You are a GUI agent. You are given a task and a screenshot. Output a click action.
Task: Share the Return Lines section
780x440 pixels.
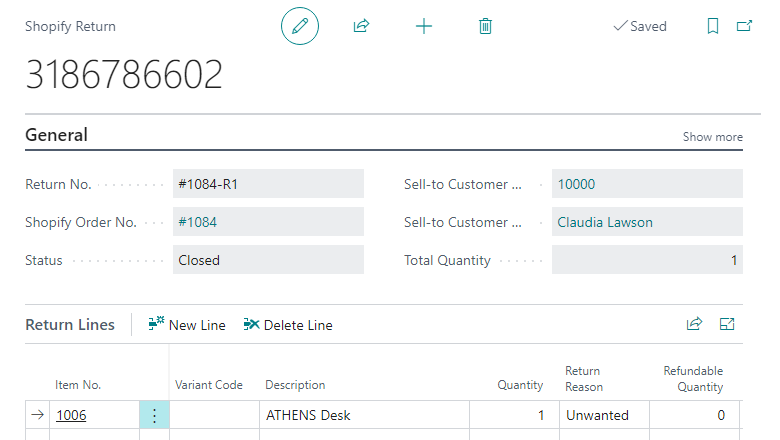(x=694, y=324)
